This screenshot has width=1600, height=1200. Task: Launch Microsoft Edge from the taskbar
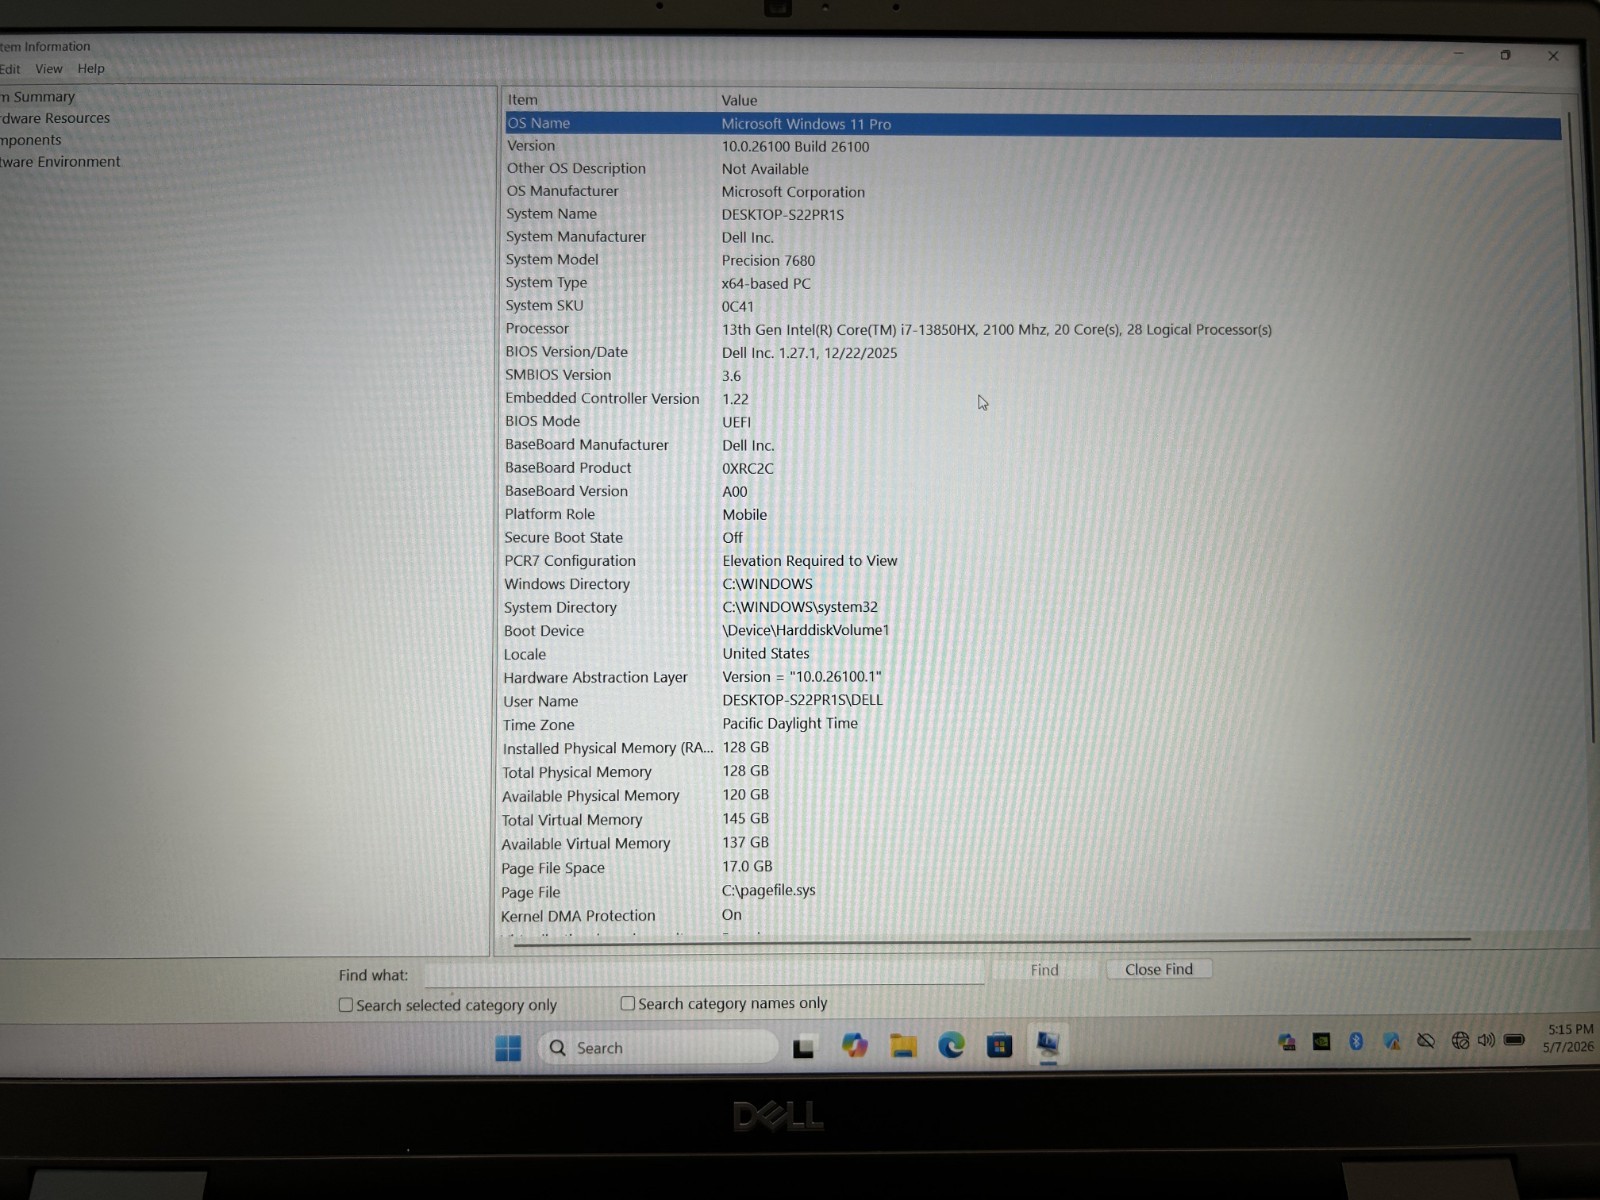(x=951, y=1046)
